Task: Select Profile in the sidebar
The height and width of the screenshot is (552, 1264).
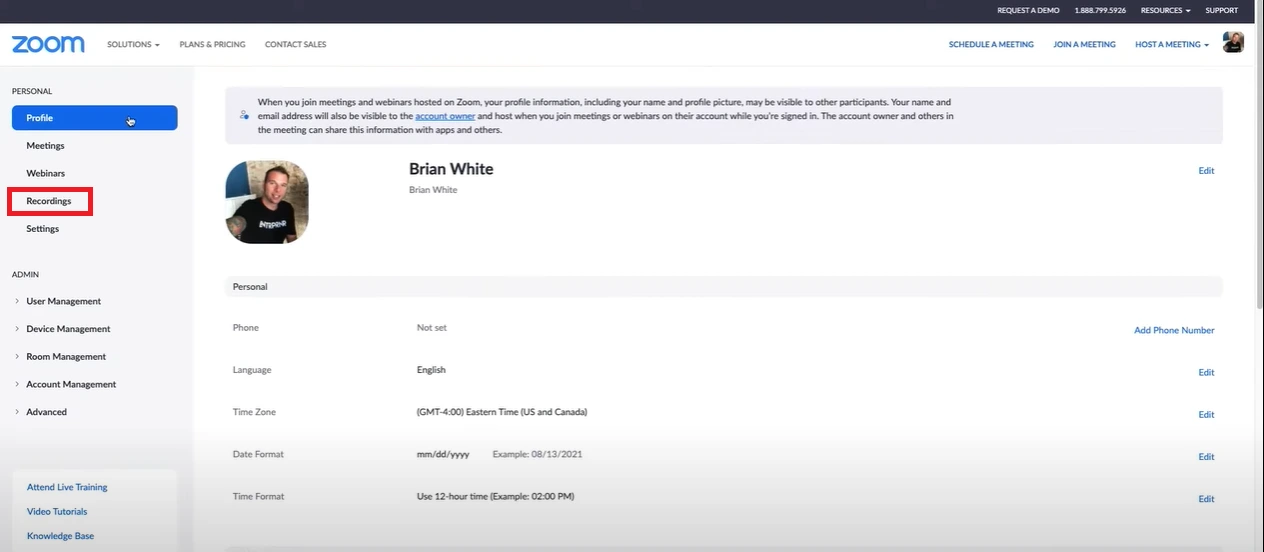Action: click(x=95, y=118)
